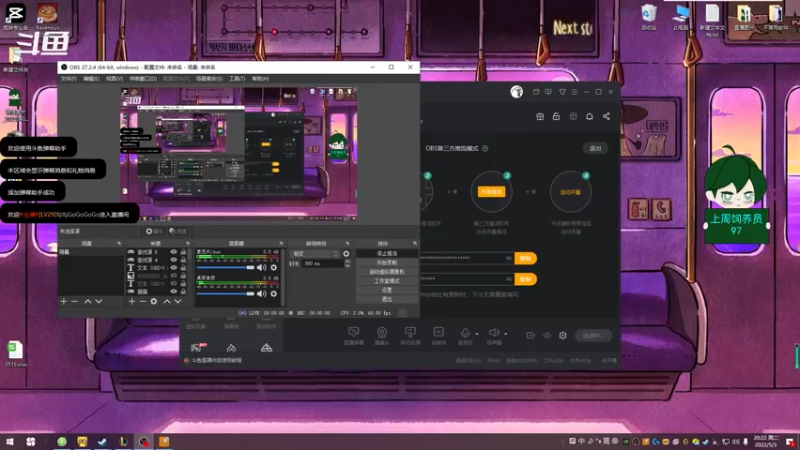Toggle lock on source row ending 5
The image size is (800, 450).
pos(183,252)
